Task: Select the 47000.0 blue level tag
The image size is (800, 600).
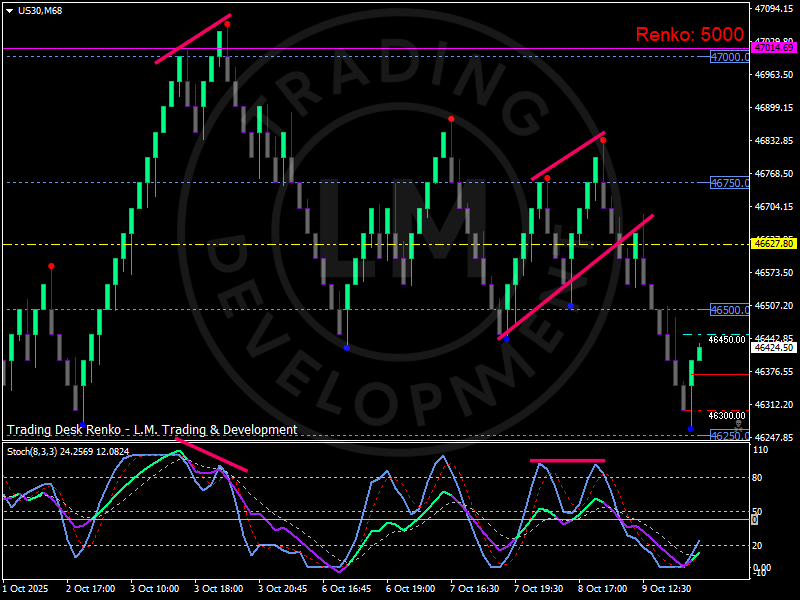Action: coord(729,58)
